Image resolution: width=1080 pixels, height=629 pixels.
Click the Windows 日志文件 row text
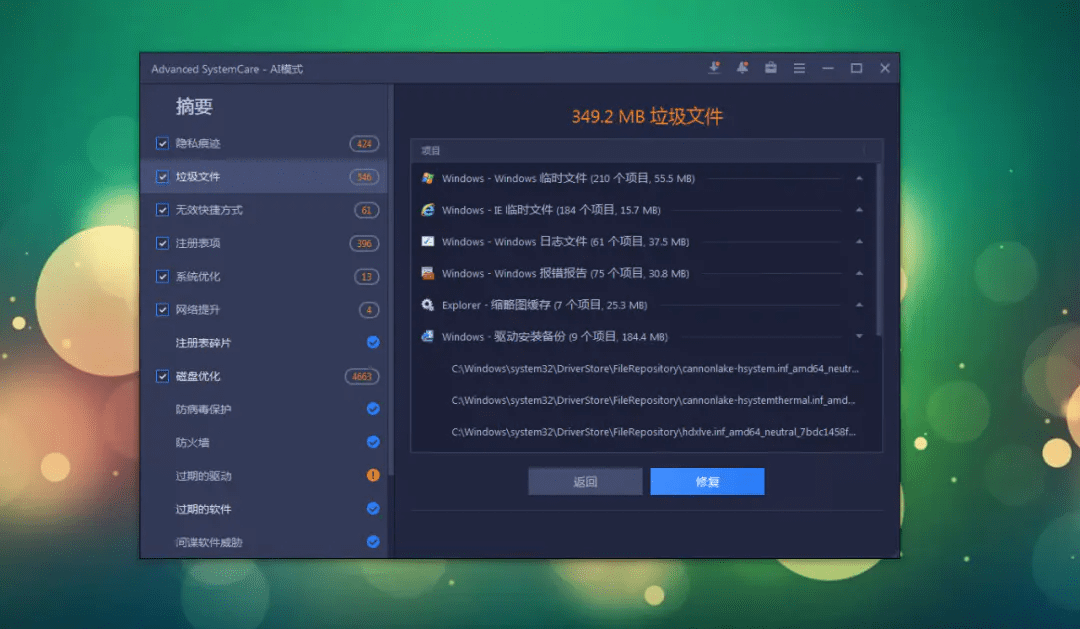[565, 241]
